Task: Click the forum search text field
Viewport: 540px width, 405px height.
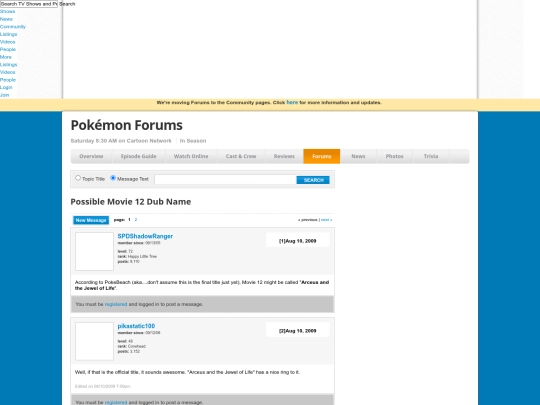Action: tap(225, 179)
